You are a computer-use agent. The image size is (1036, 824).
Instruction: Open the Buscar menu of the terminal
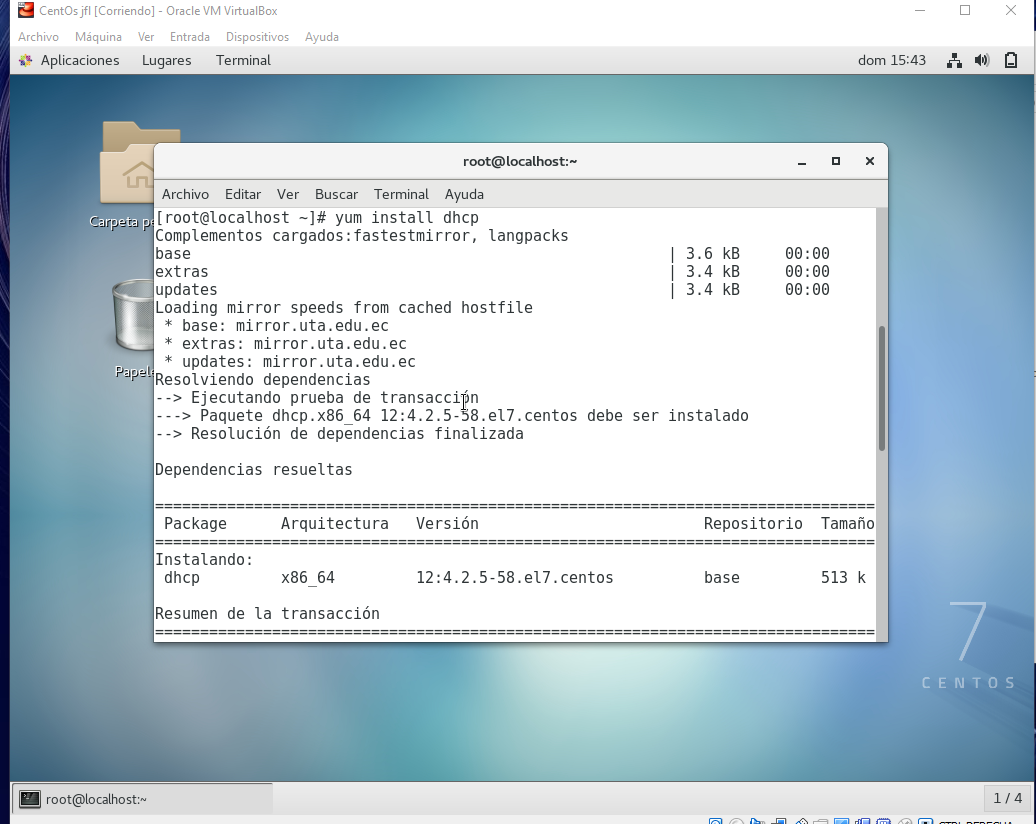tap(336, 194)
